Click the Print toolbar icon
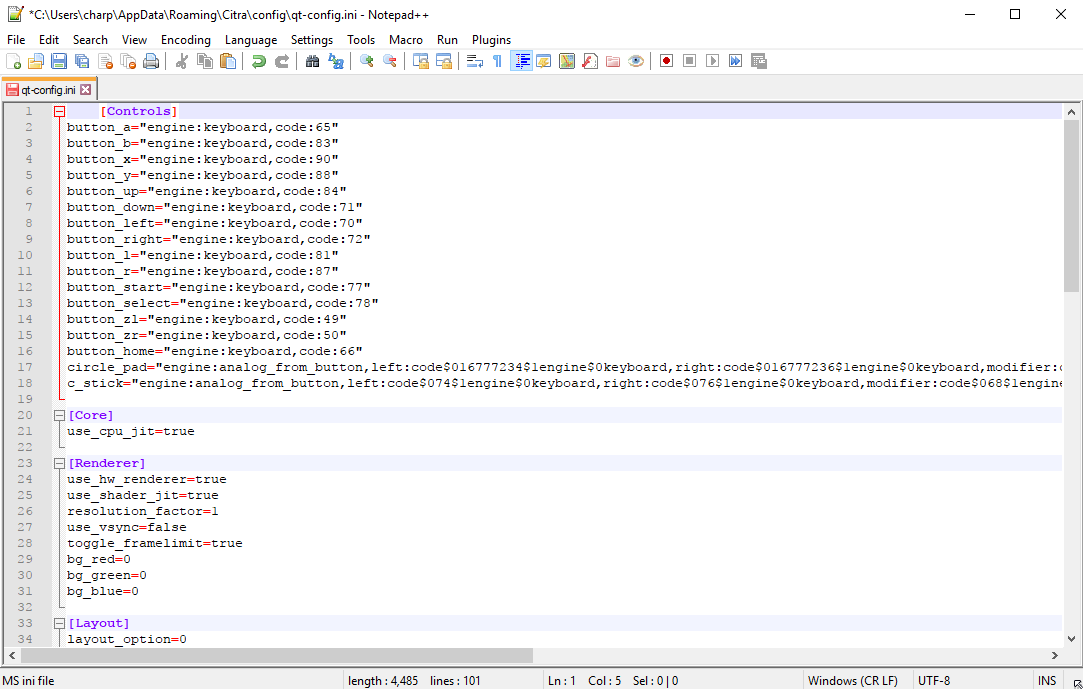The height and width of the screenshot is (689, 1083). [x=151, y=61]
